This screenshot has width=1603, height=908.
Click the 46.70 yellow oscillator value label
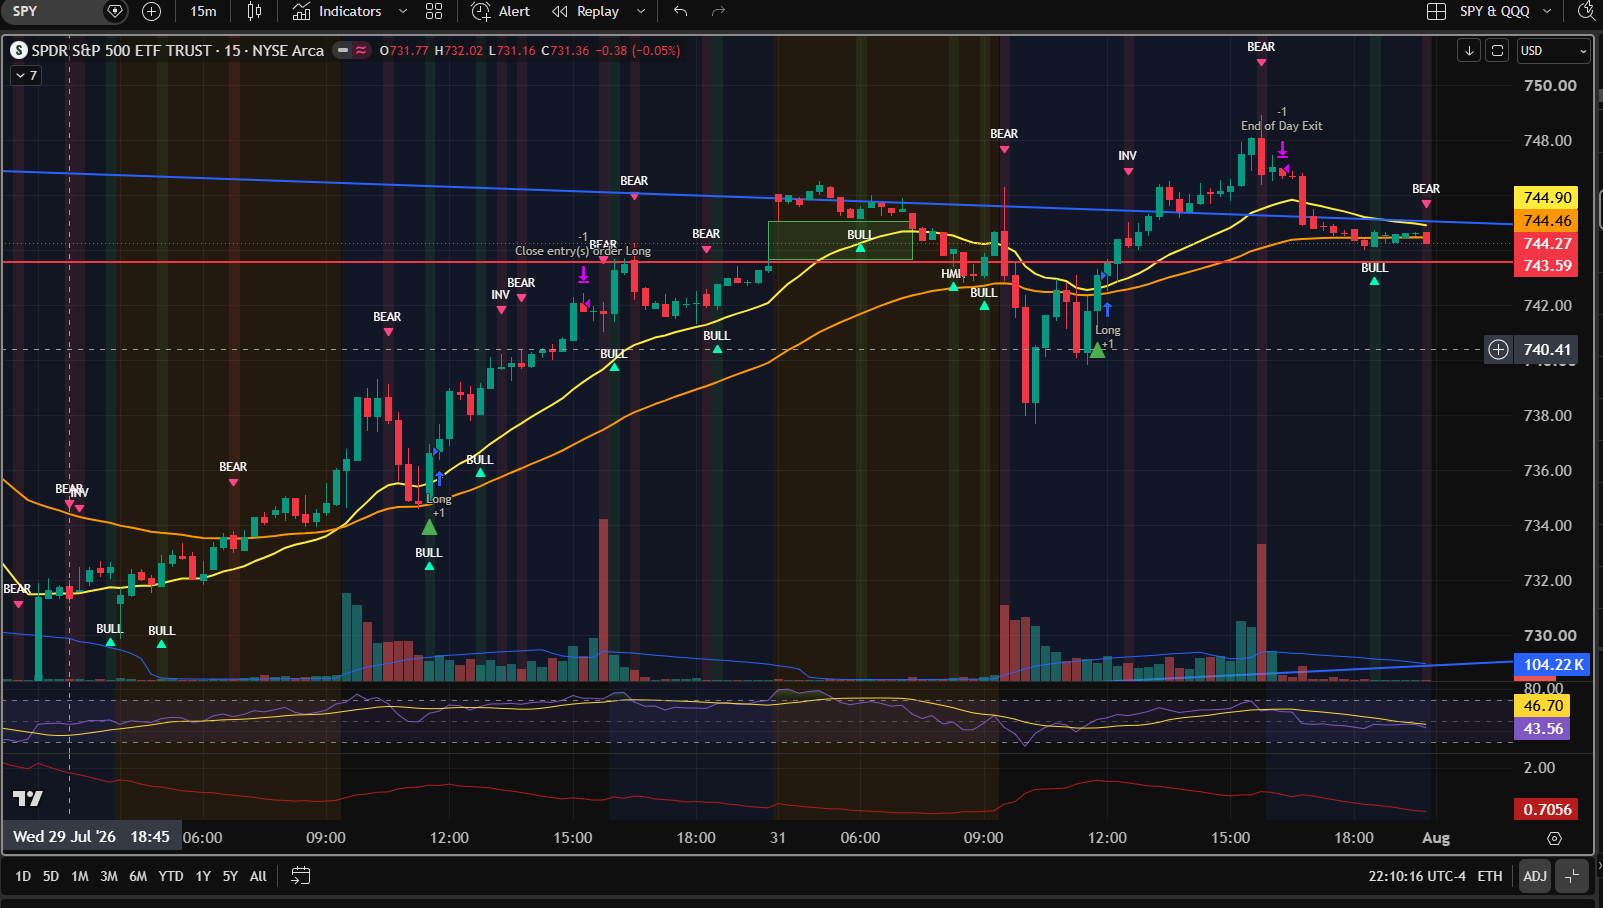tap(1543, 706)
